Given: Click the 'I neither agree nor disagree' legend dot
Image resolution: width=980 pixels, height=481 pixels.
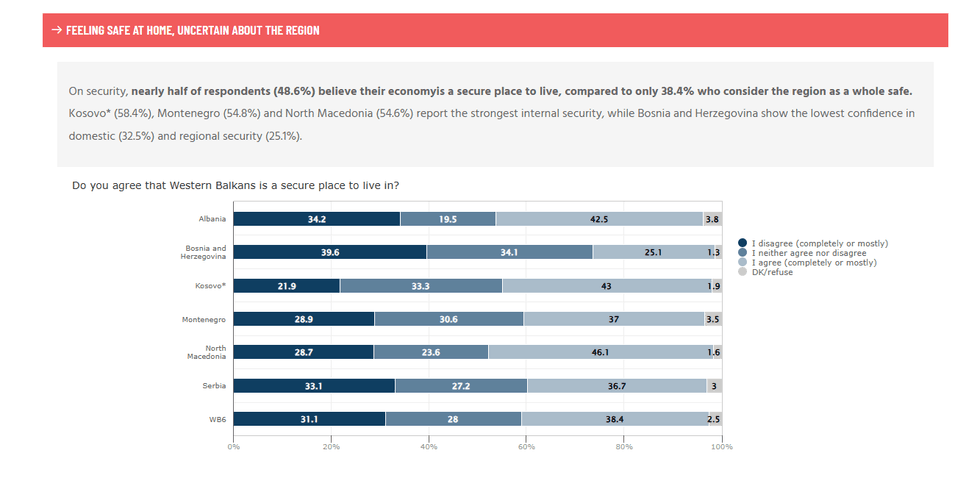Looking at the screenshot, I should (742, 253).
